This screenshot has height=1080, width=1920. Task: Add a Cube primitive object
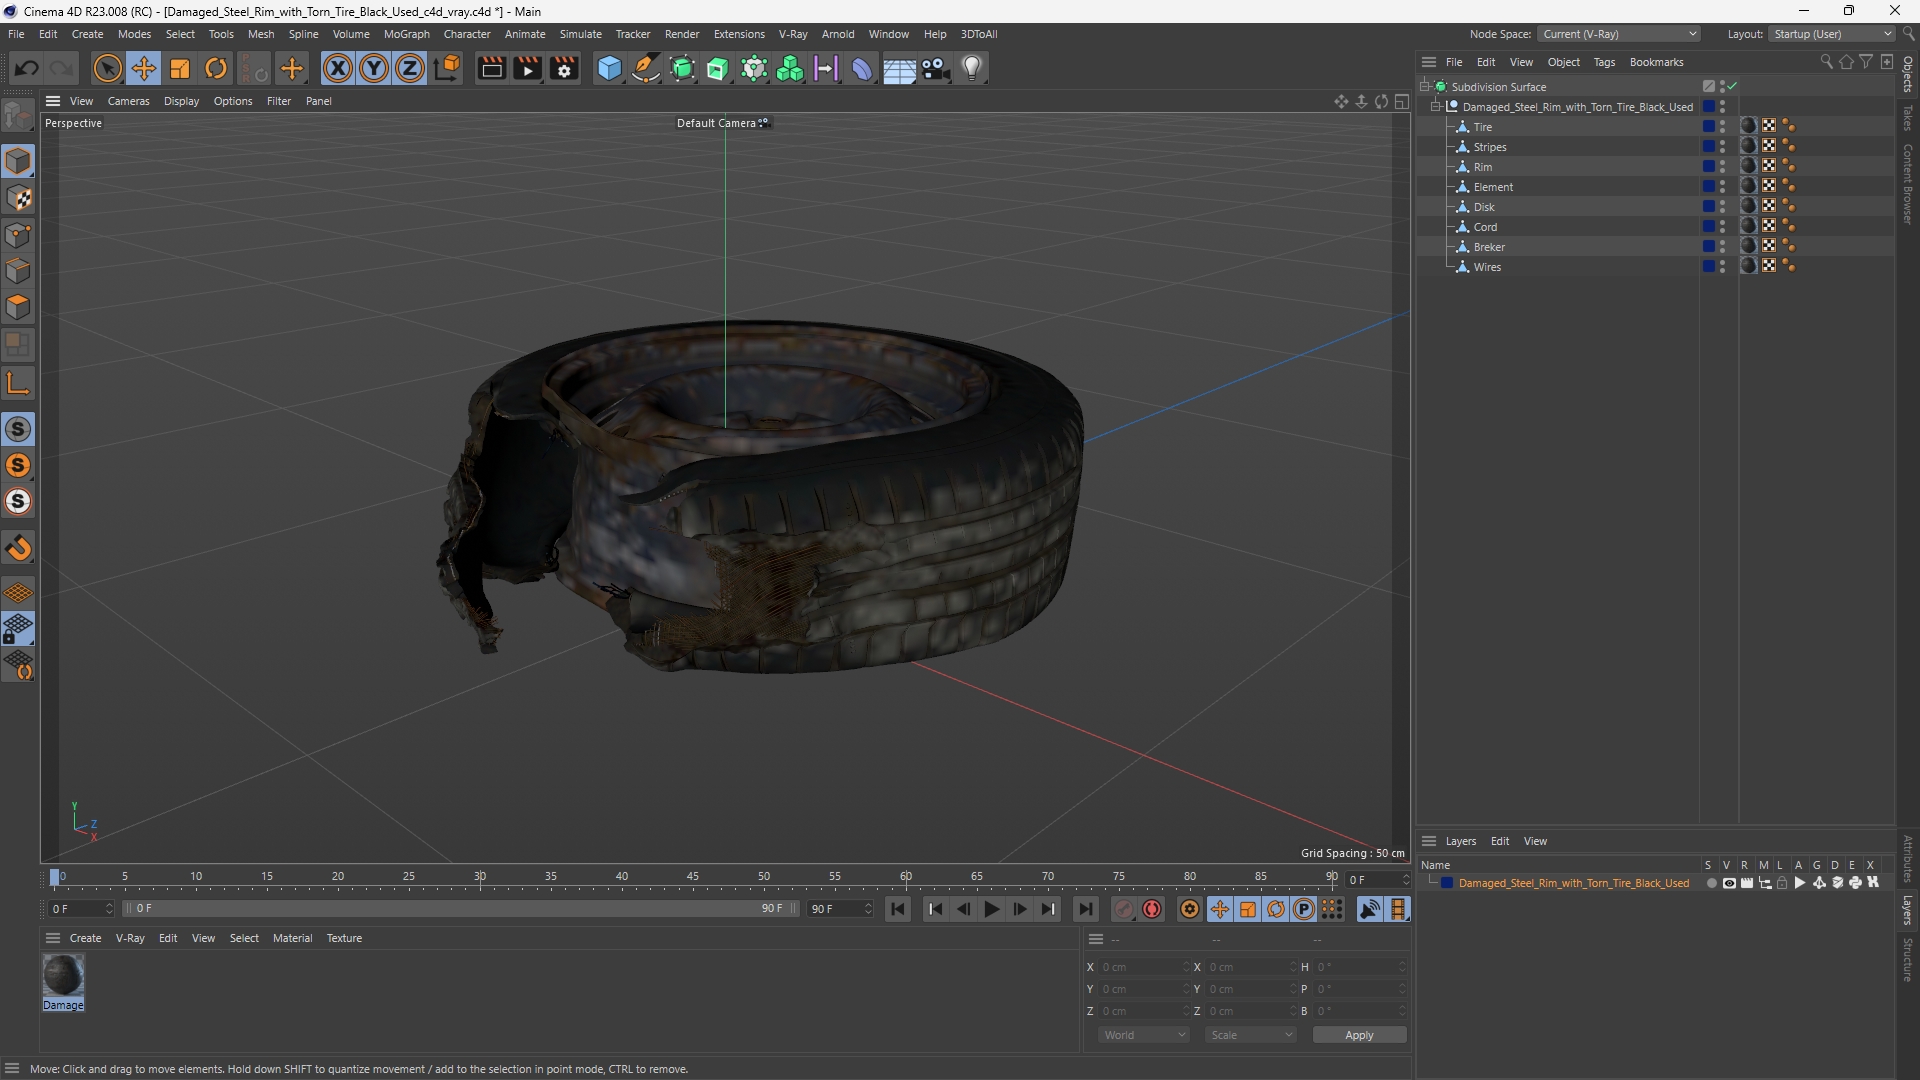pyautogui.click(x=609, y=68)
